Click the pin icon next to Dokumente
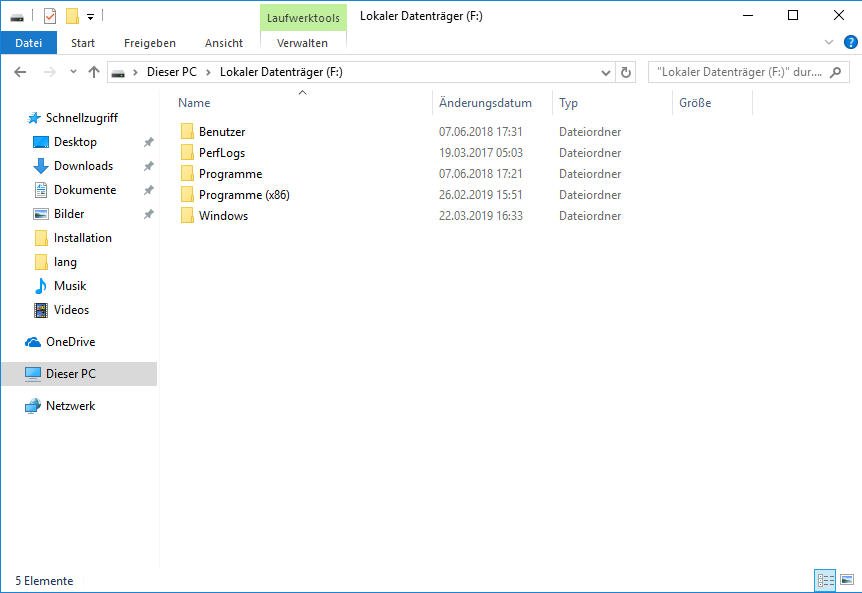 tap(148, 190)
